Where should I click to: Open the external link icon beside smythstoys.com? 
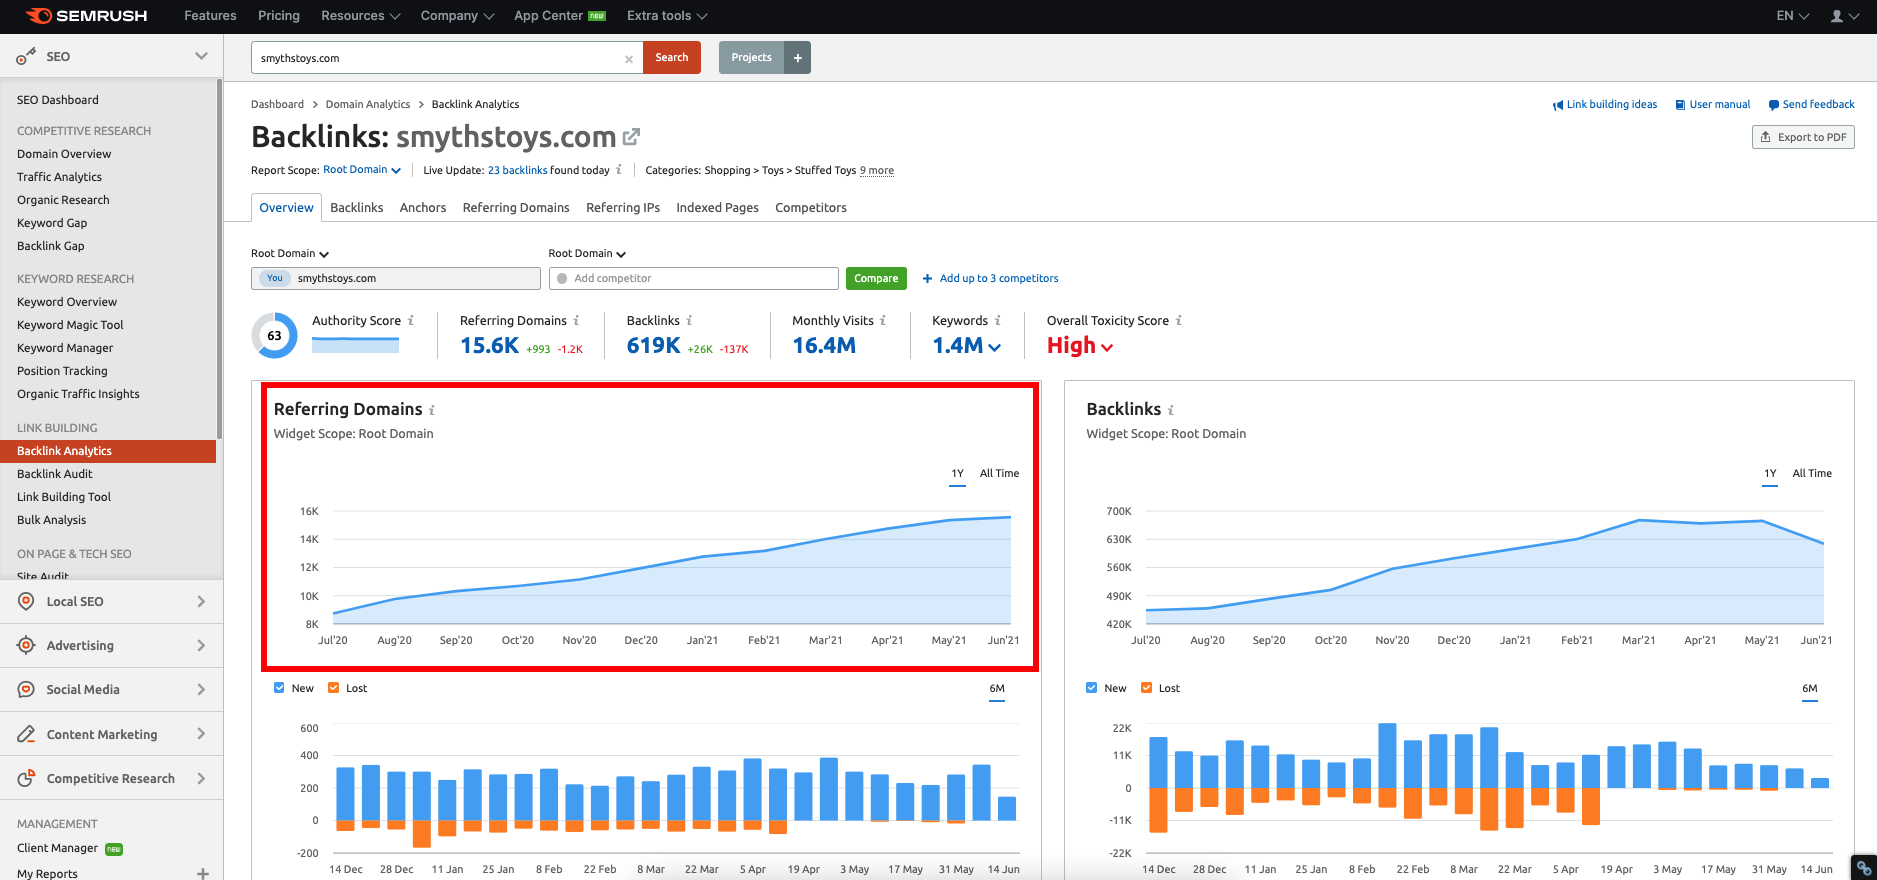(631, 137)
